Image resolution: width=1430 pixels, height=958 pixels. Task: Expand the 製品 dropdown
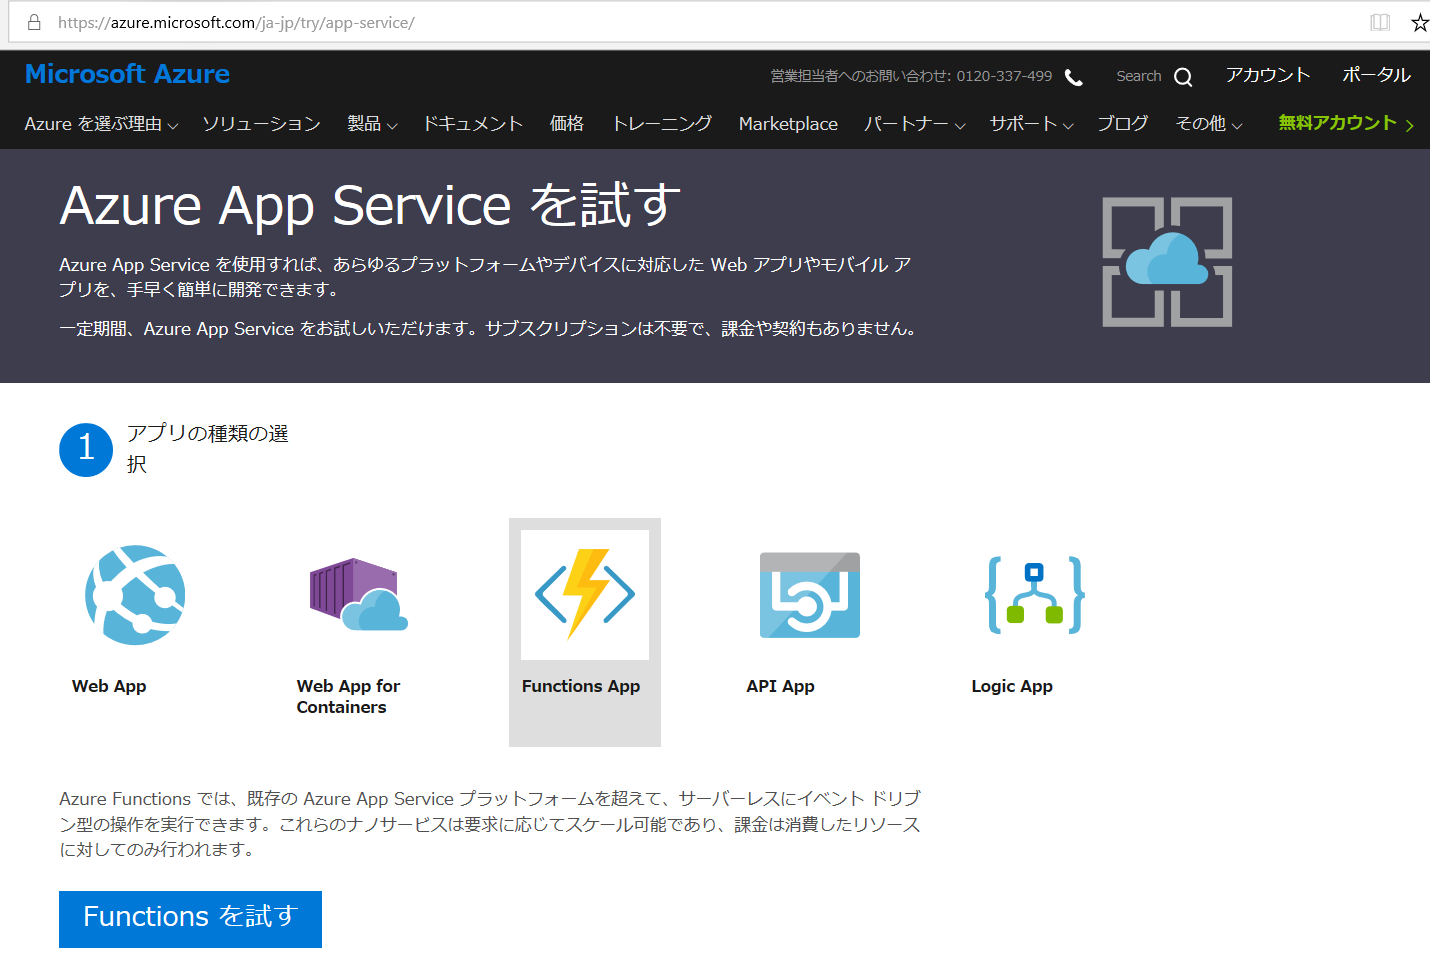(x=372, y=124)
